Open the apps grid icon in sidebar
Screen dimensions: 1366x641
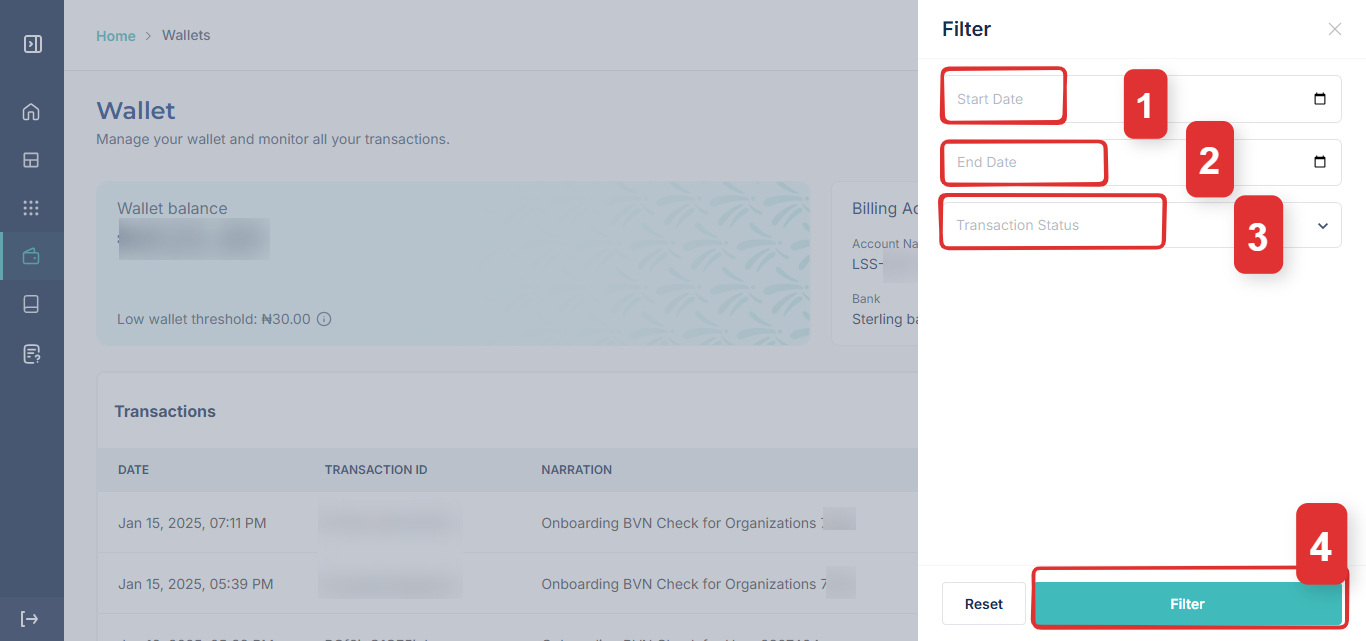pos(31,208)
